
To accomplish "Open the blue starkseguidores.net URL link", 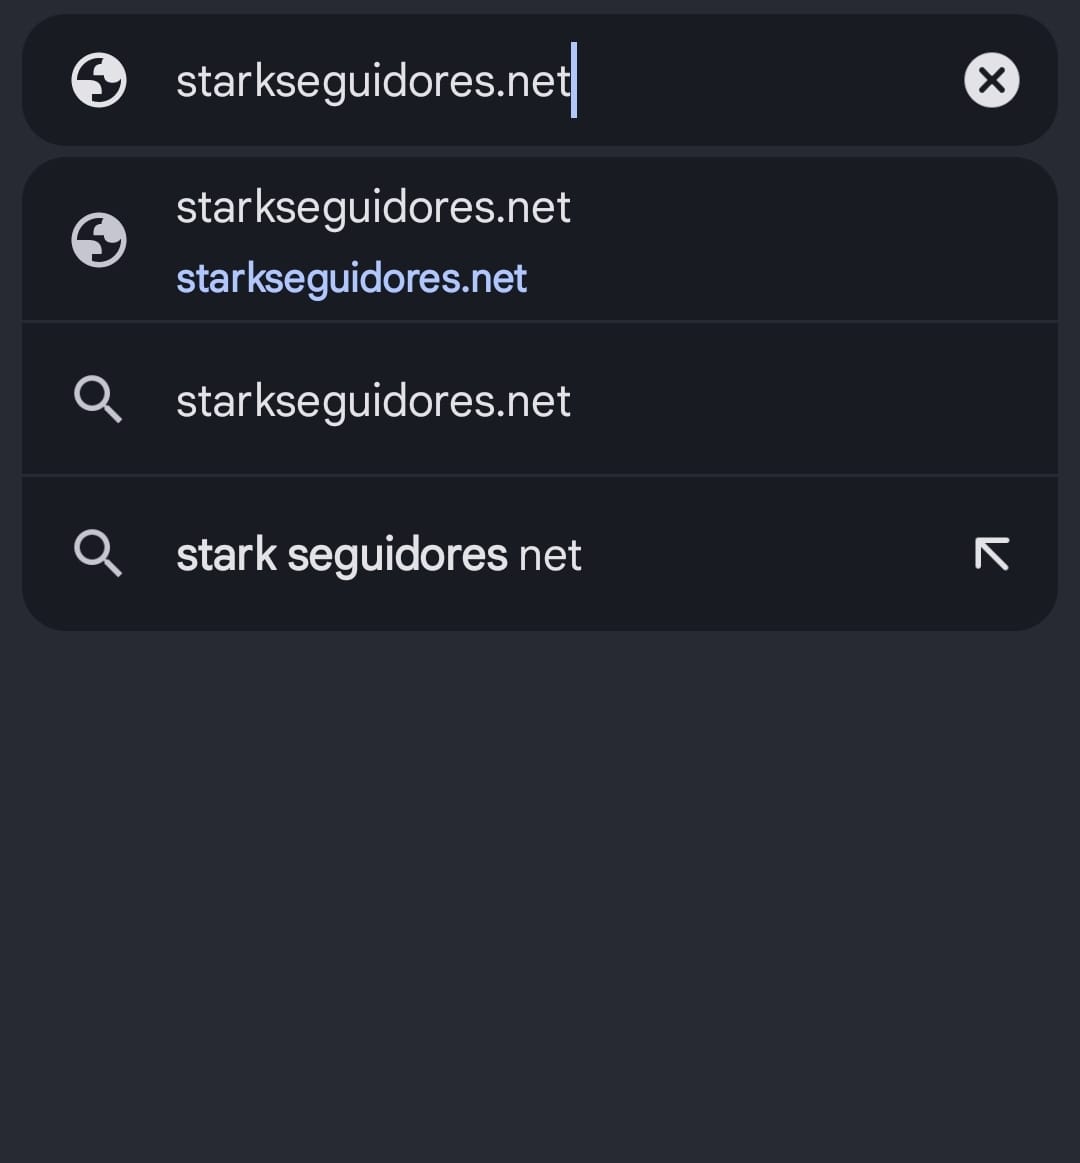I will pos(351,279).
